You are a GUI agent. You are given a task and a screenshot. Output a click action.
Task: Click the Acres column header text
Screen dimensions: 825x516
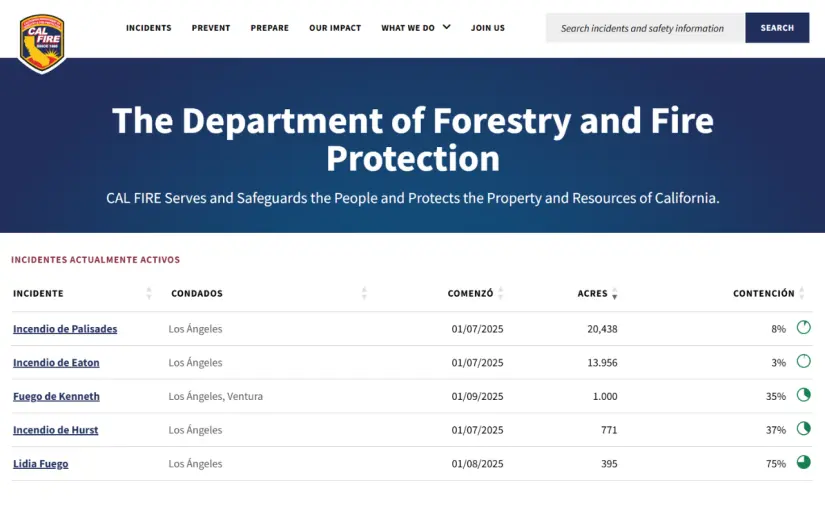pyautogui.click(x=592, y=294)
